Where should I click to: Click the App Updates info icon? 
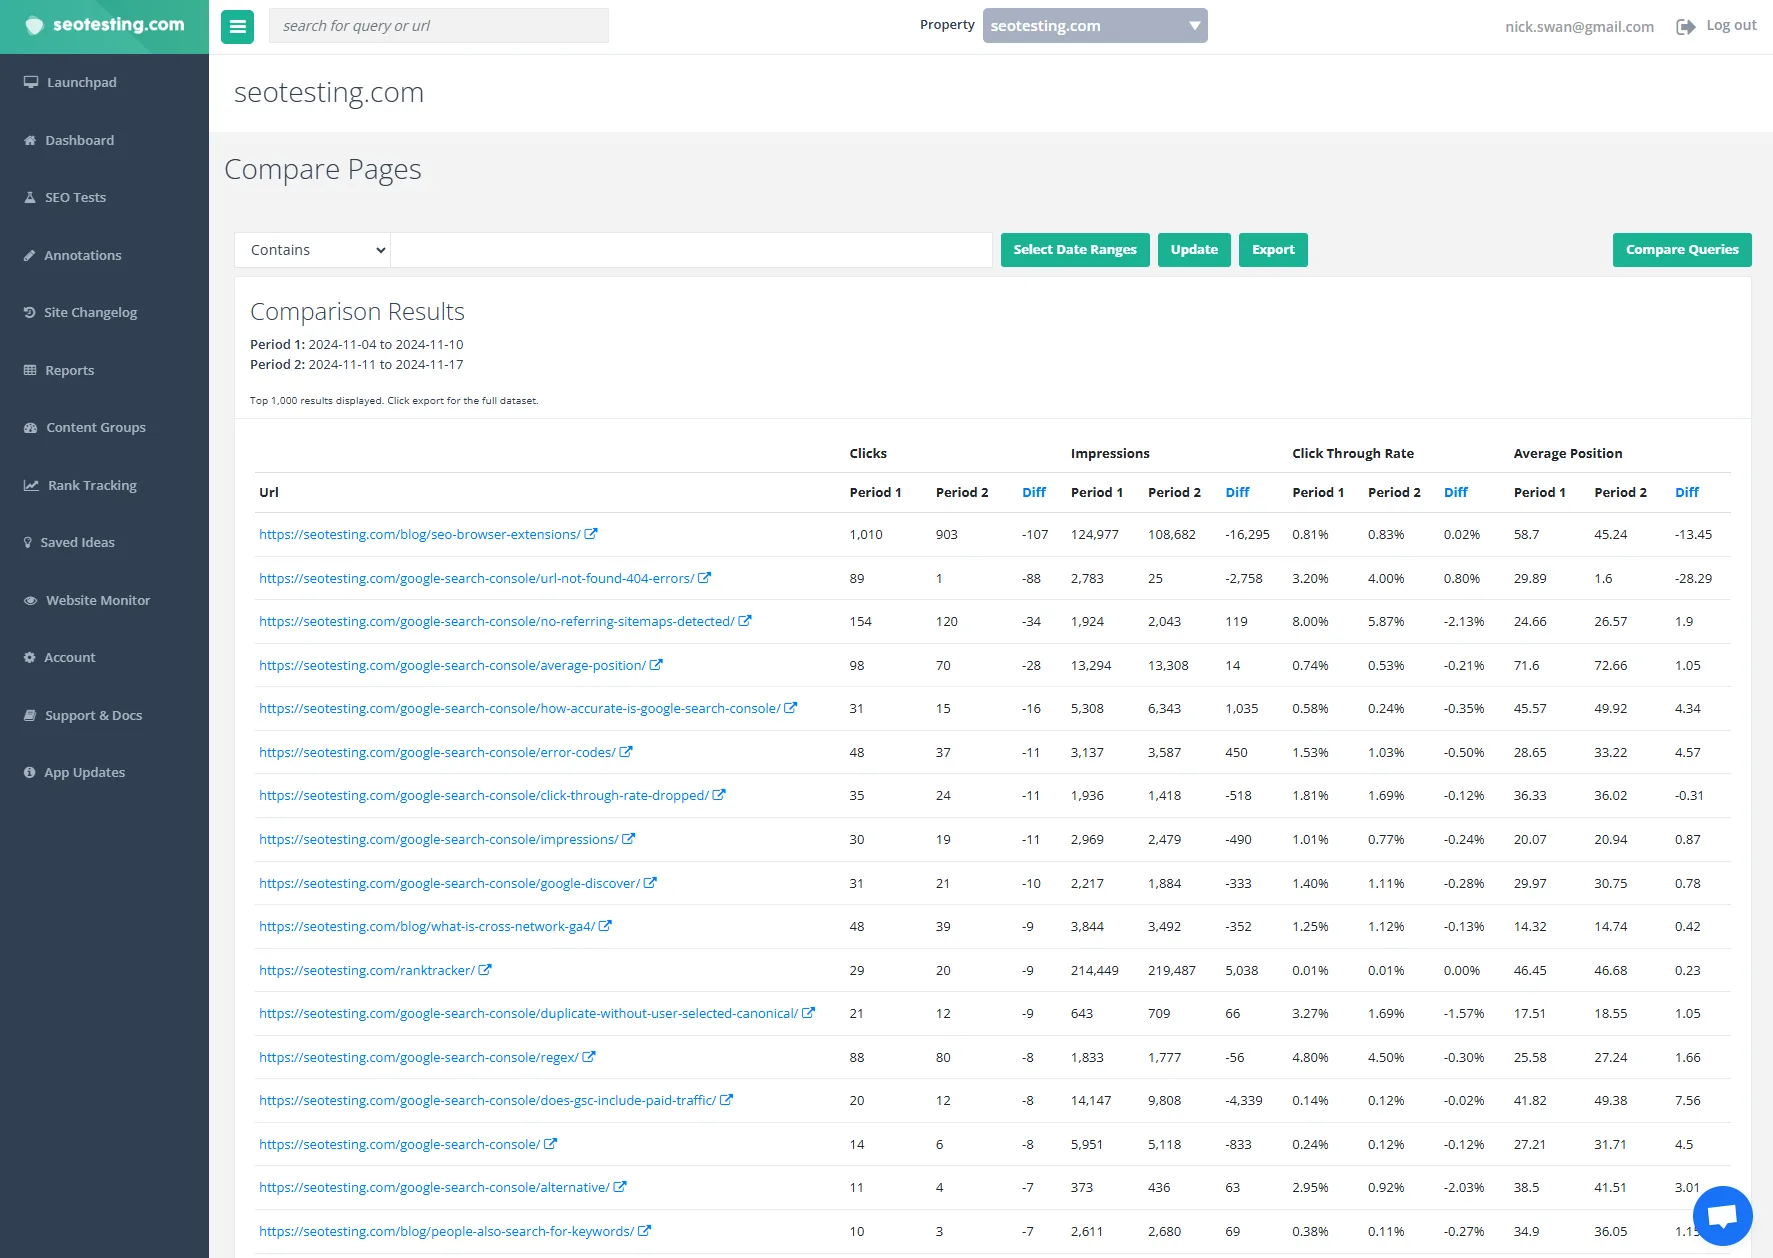point(28,772)
